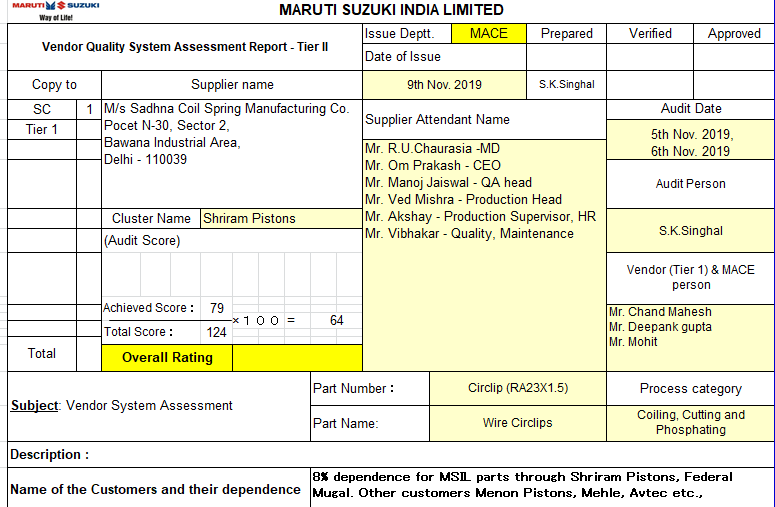Viewport: 775px width, 507px height.
Task: Click the 'Supplier Attendant Name' cell
Action: click(x=484, y=120)
